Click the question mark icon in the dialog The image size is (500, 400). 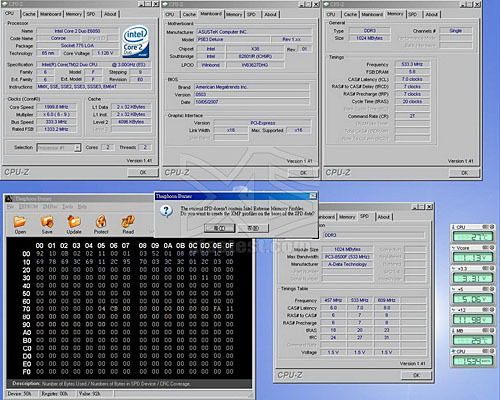pyautogui.click(x=166, y=211)
